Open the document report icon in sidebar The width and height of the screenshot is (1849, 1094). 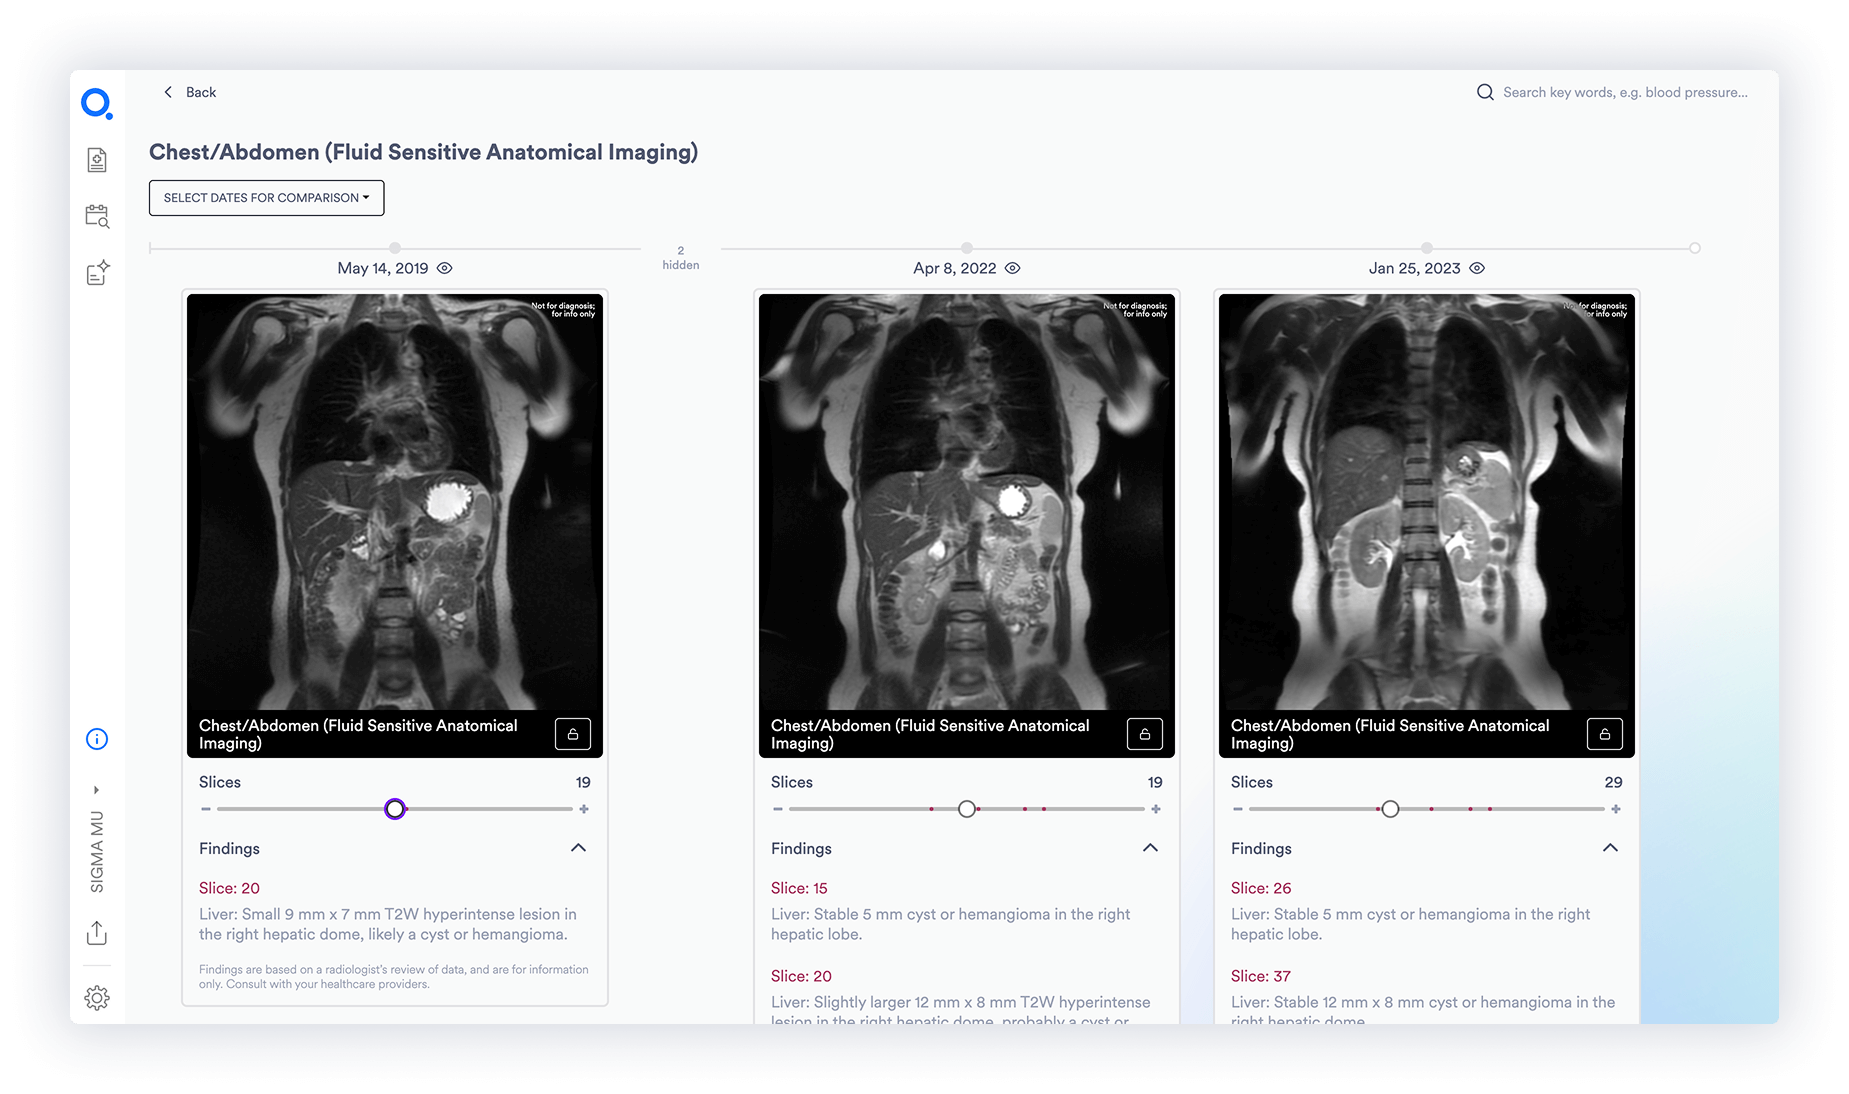pyautogui.click(x=96, y=159)
